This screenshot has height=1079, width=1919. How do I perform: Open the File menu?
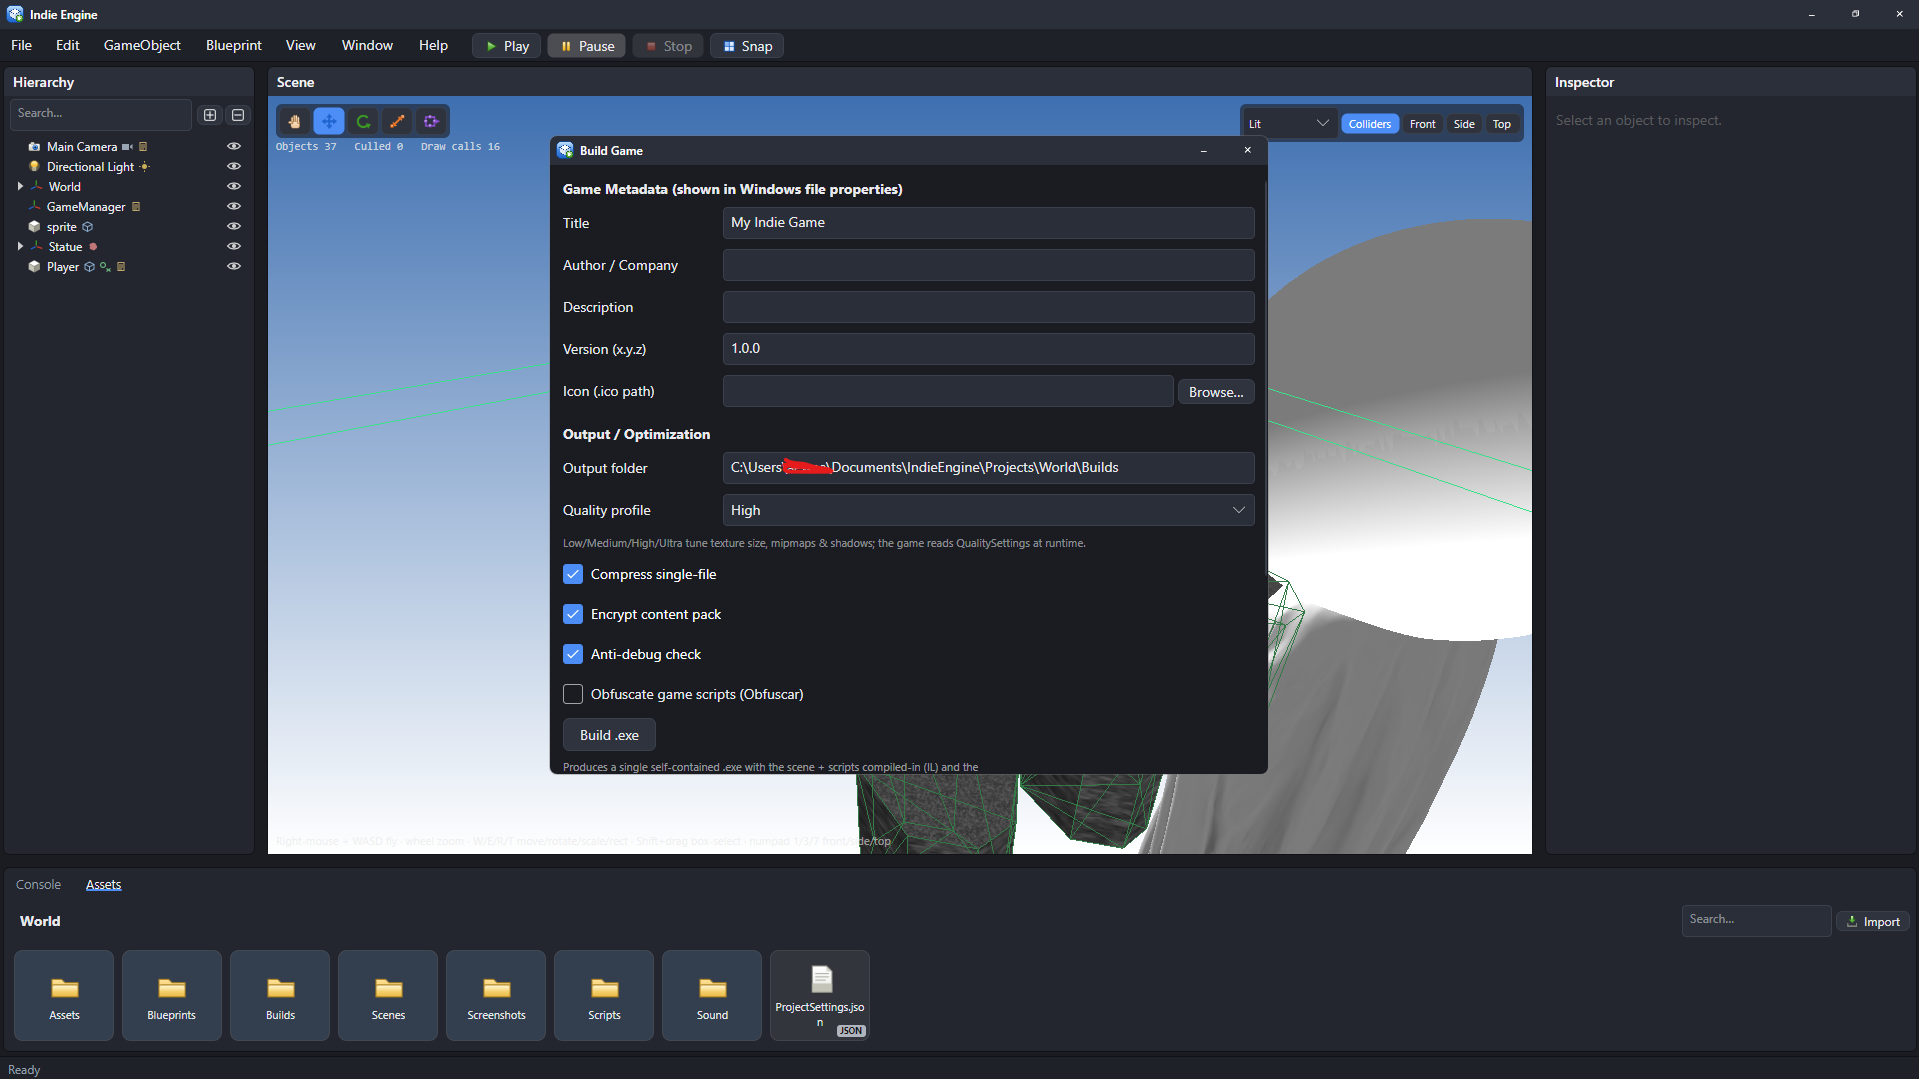click(x=21, y=46)
